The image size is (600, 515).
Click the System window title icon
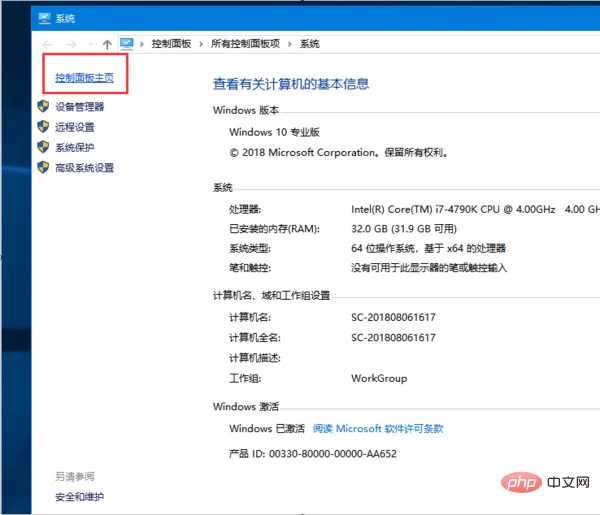click(x=44, y=18)
